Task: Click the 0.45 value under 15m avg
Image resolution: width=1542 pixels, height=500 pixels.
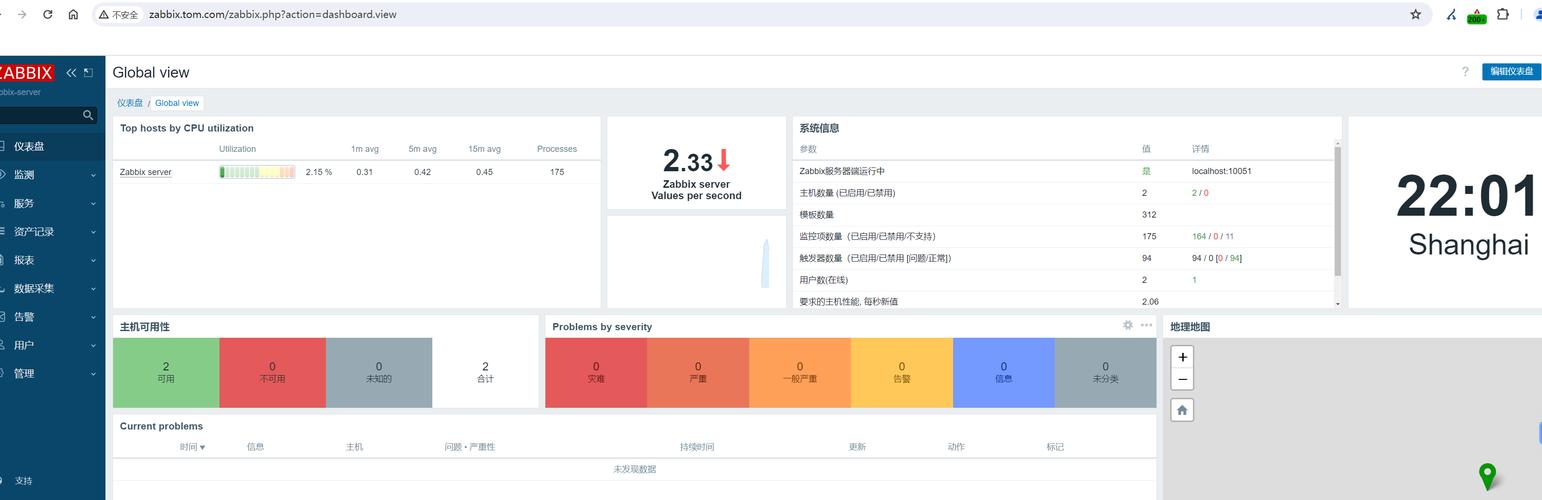Action: [x=484, y=172]
